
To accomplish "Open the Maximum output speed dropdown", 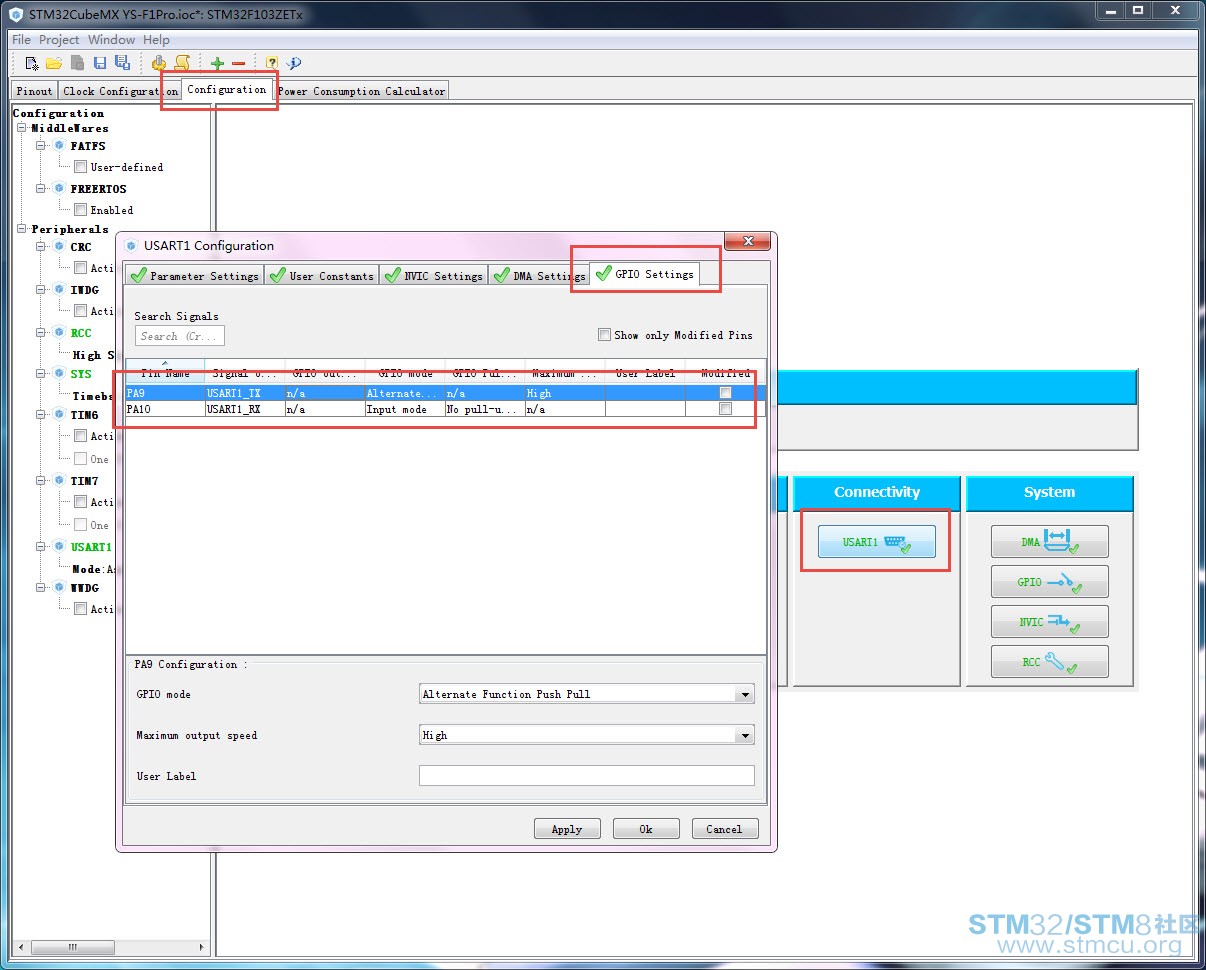I will point(744,735).
